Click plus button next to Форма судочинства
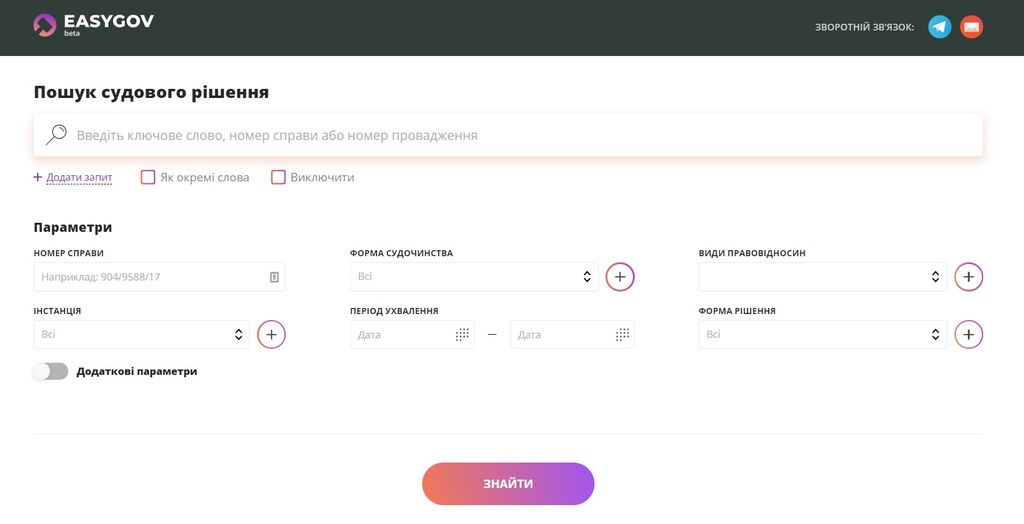The height and width of the screenshot is (524, 1024). (x=620, y=277)
